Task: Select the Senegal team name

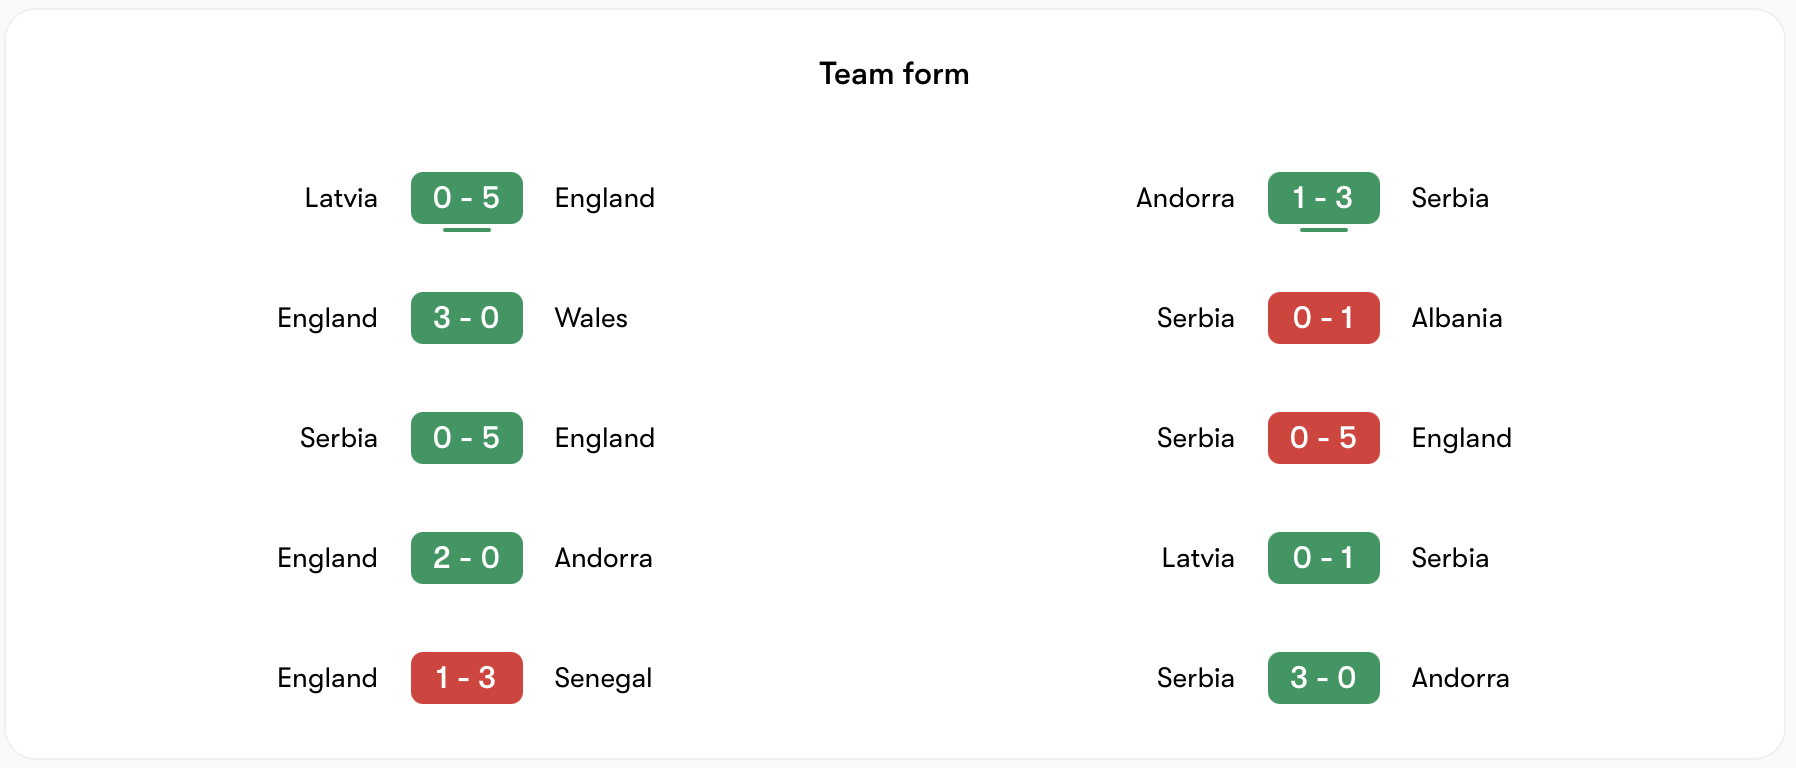Action: point(603,678)
